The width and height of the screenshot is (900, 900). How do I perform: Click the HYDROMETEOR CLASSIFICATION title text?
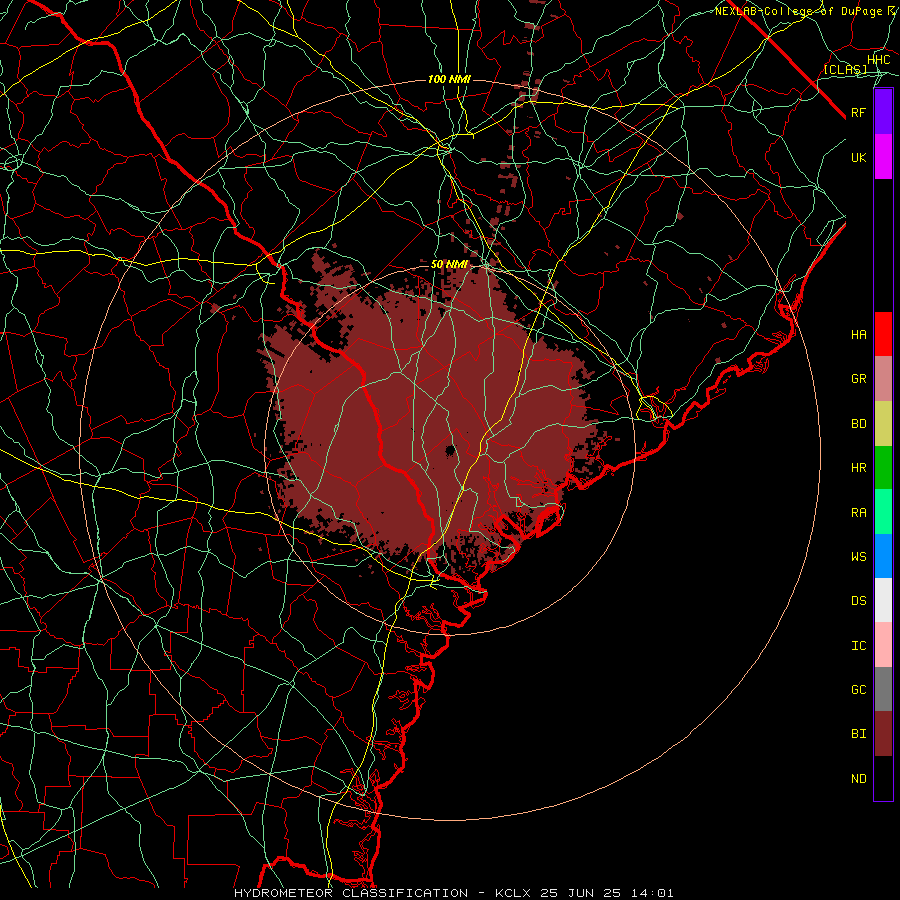(x=351, y=893)
